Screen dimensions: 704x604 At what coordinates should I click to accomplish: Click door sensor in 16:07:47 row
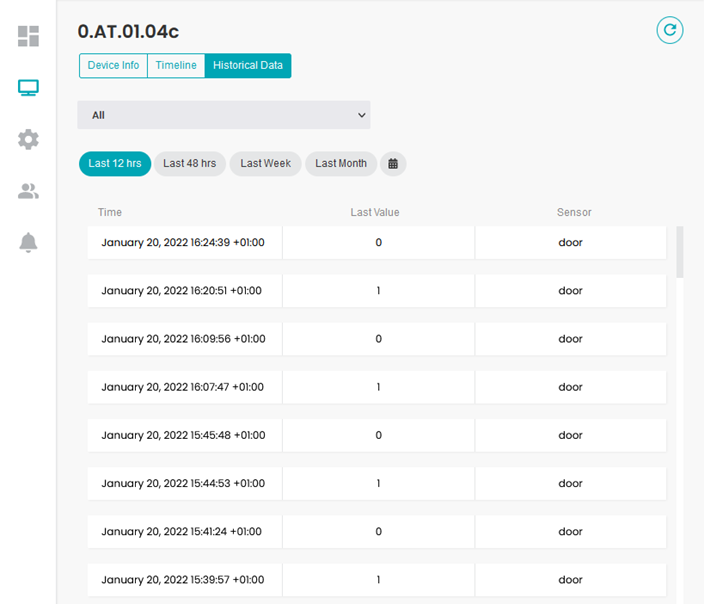[x=571, y=387]
